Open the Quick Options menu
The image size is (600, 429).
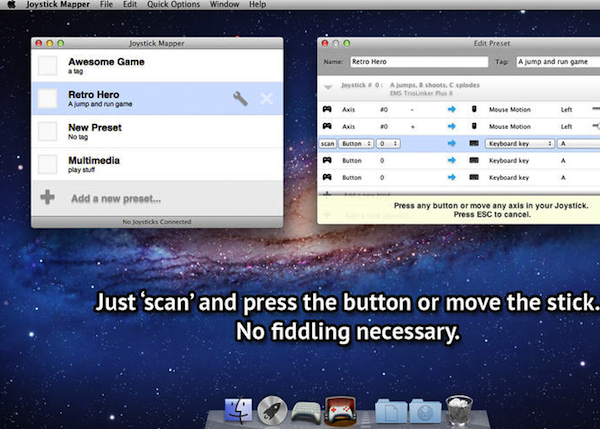click(173, 5)
